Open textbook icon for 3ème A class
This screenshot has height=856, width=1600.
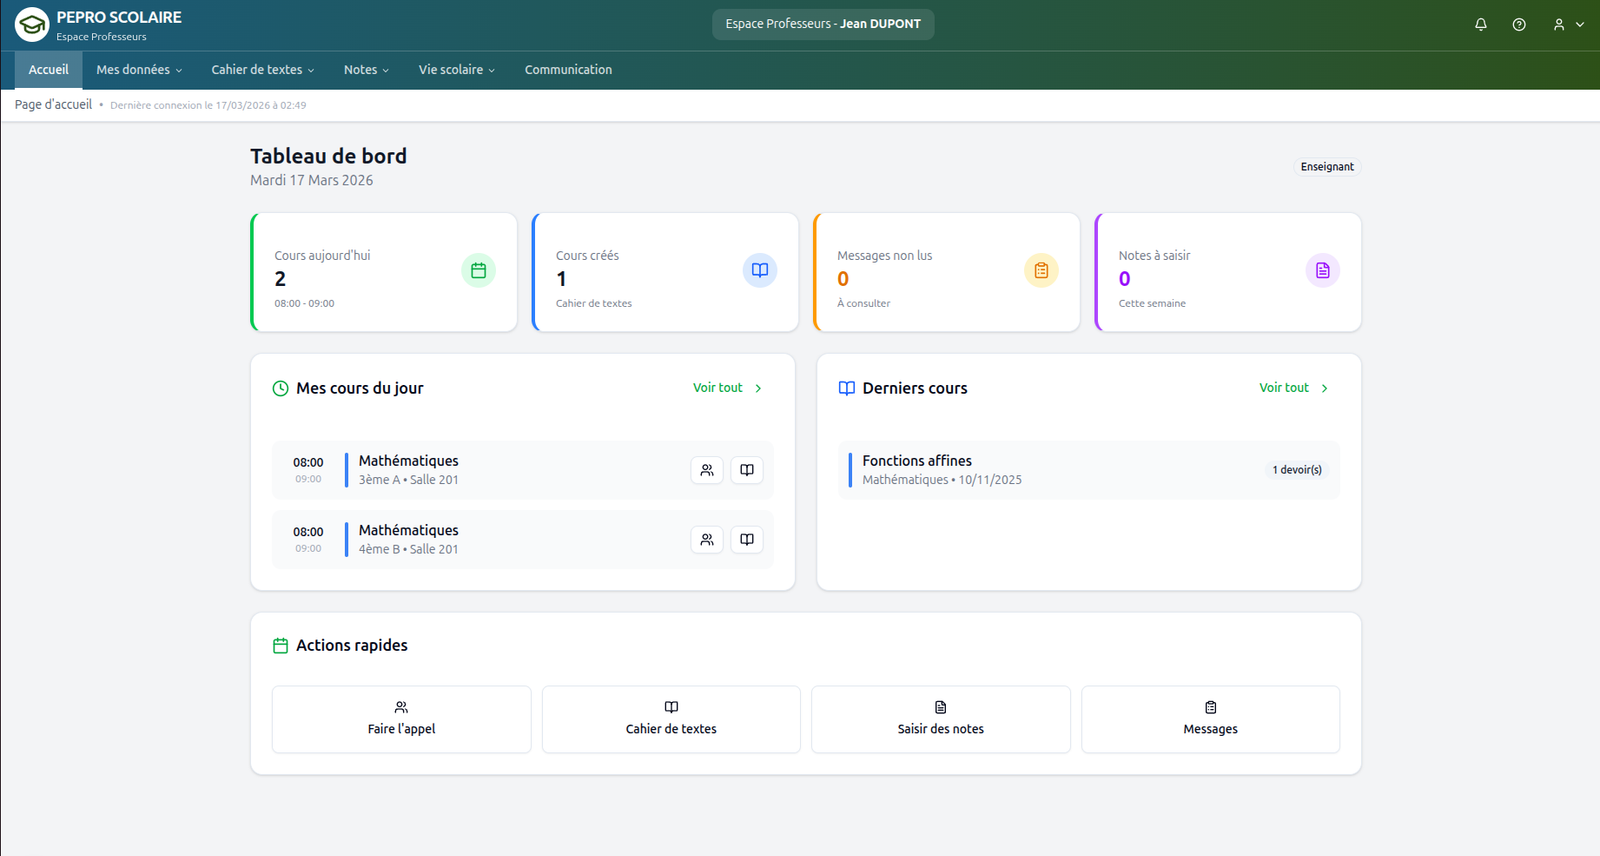[747, 470]
